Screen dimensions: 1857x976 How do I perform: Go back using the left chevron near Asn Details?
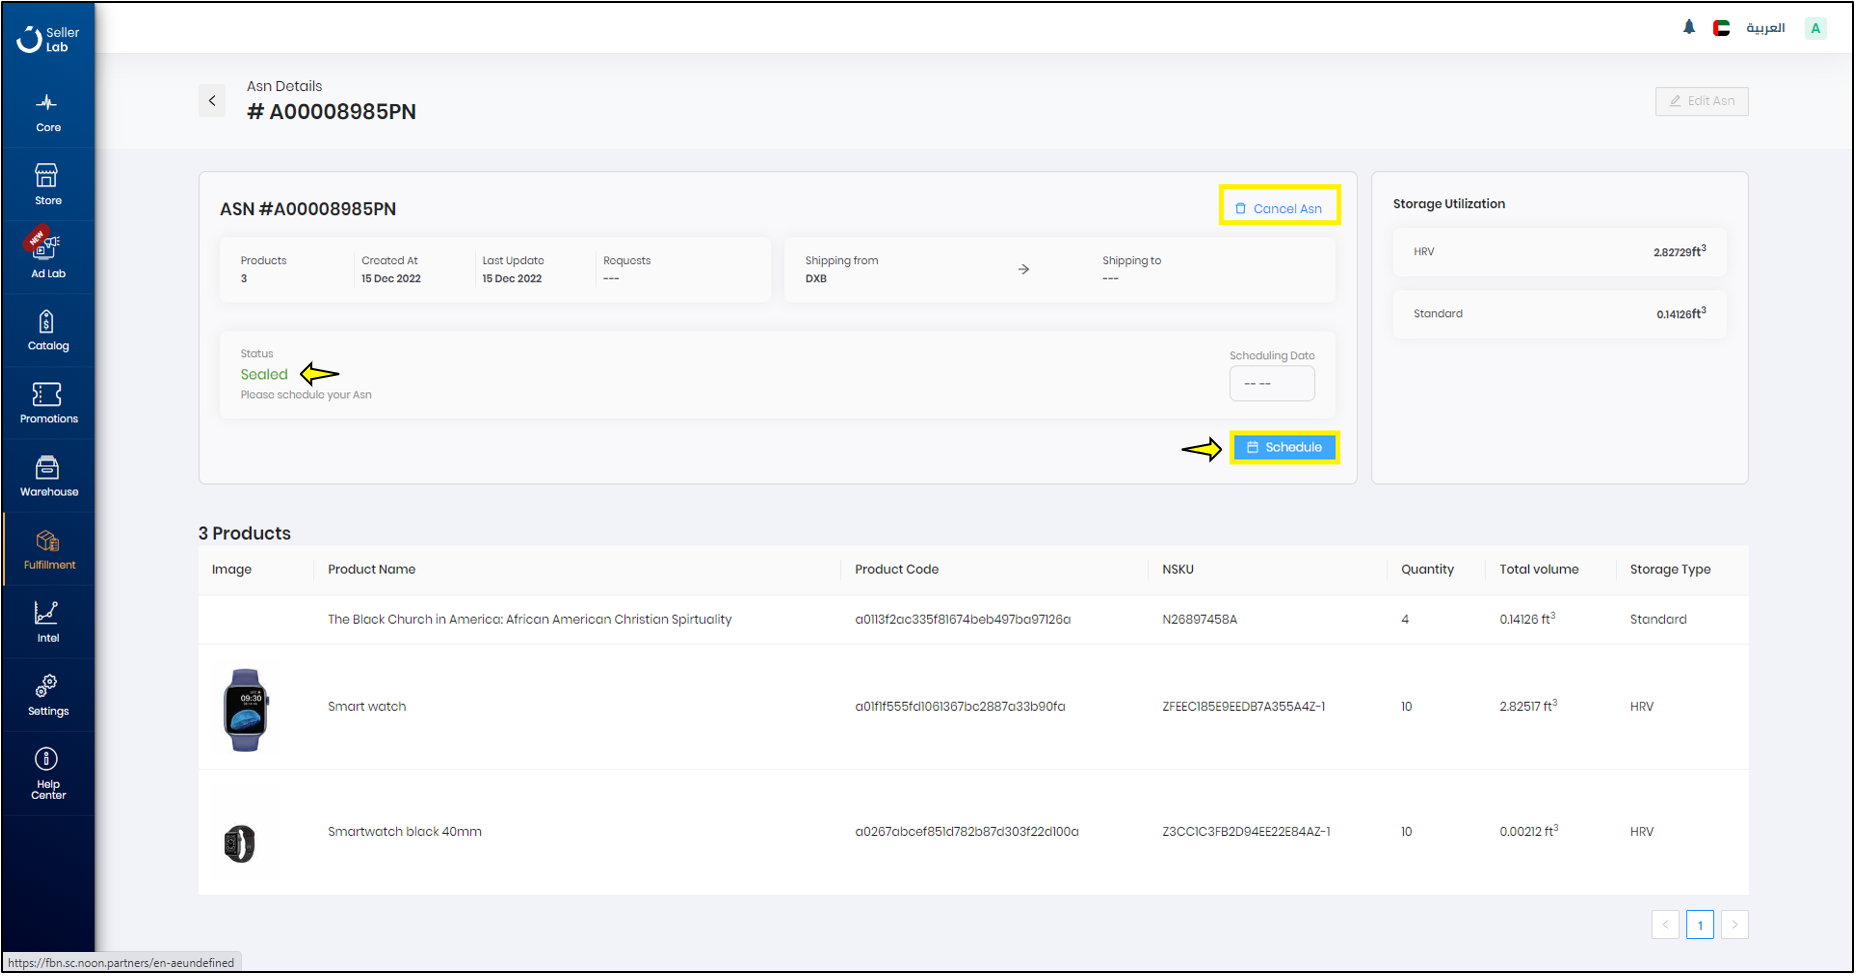(212, 100)
